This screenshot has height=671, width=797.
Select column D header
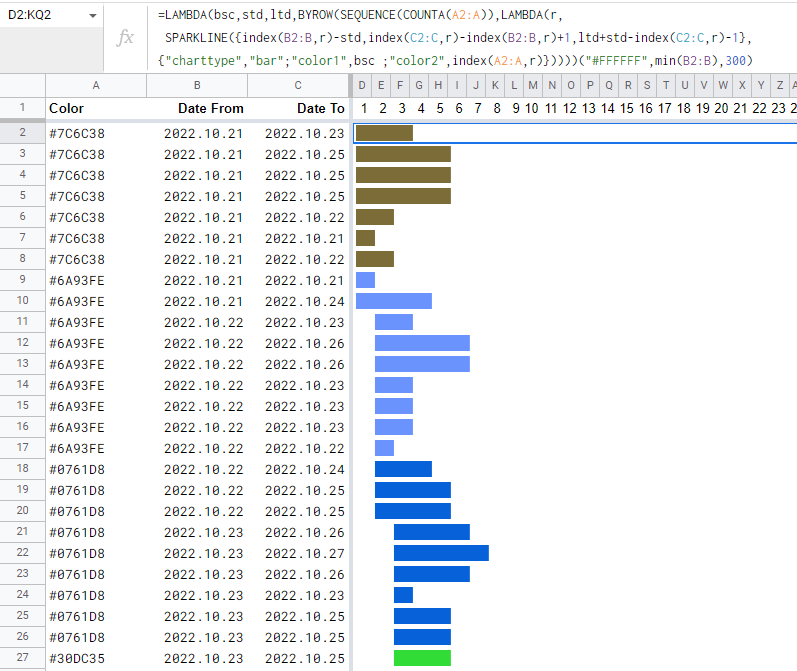click(x=362, y=85)
